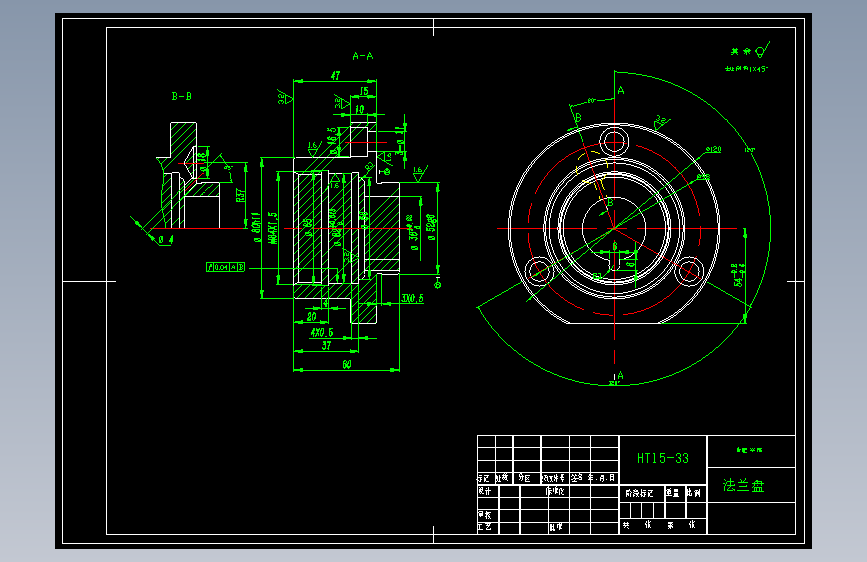Select the 分区 column header
This screenshot has height=562, width=867.
[524, 478]
